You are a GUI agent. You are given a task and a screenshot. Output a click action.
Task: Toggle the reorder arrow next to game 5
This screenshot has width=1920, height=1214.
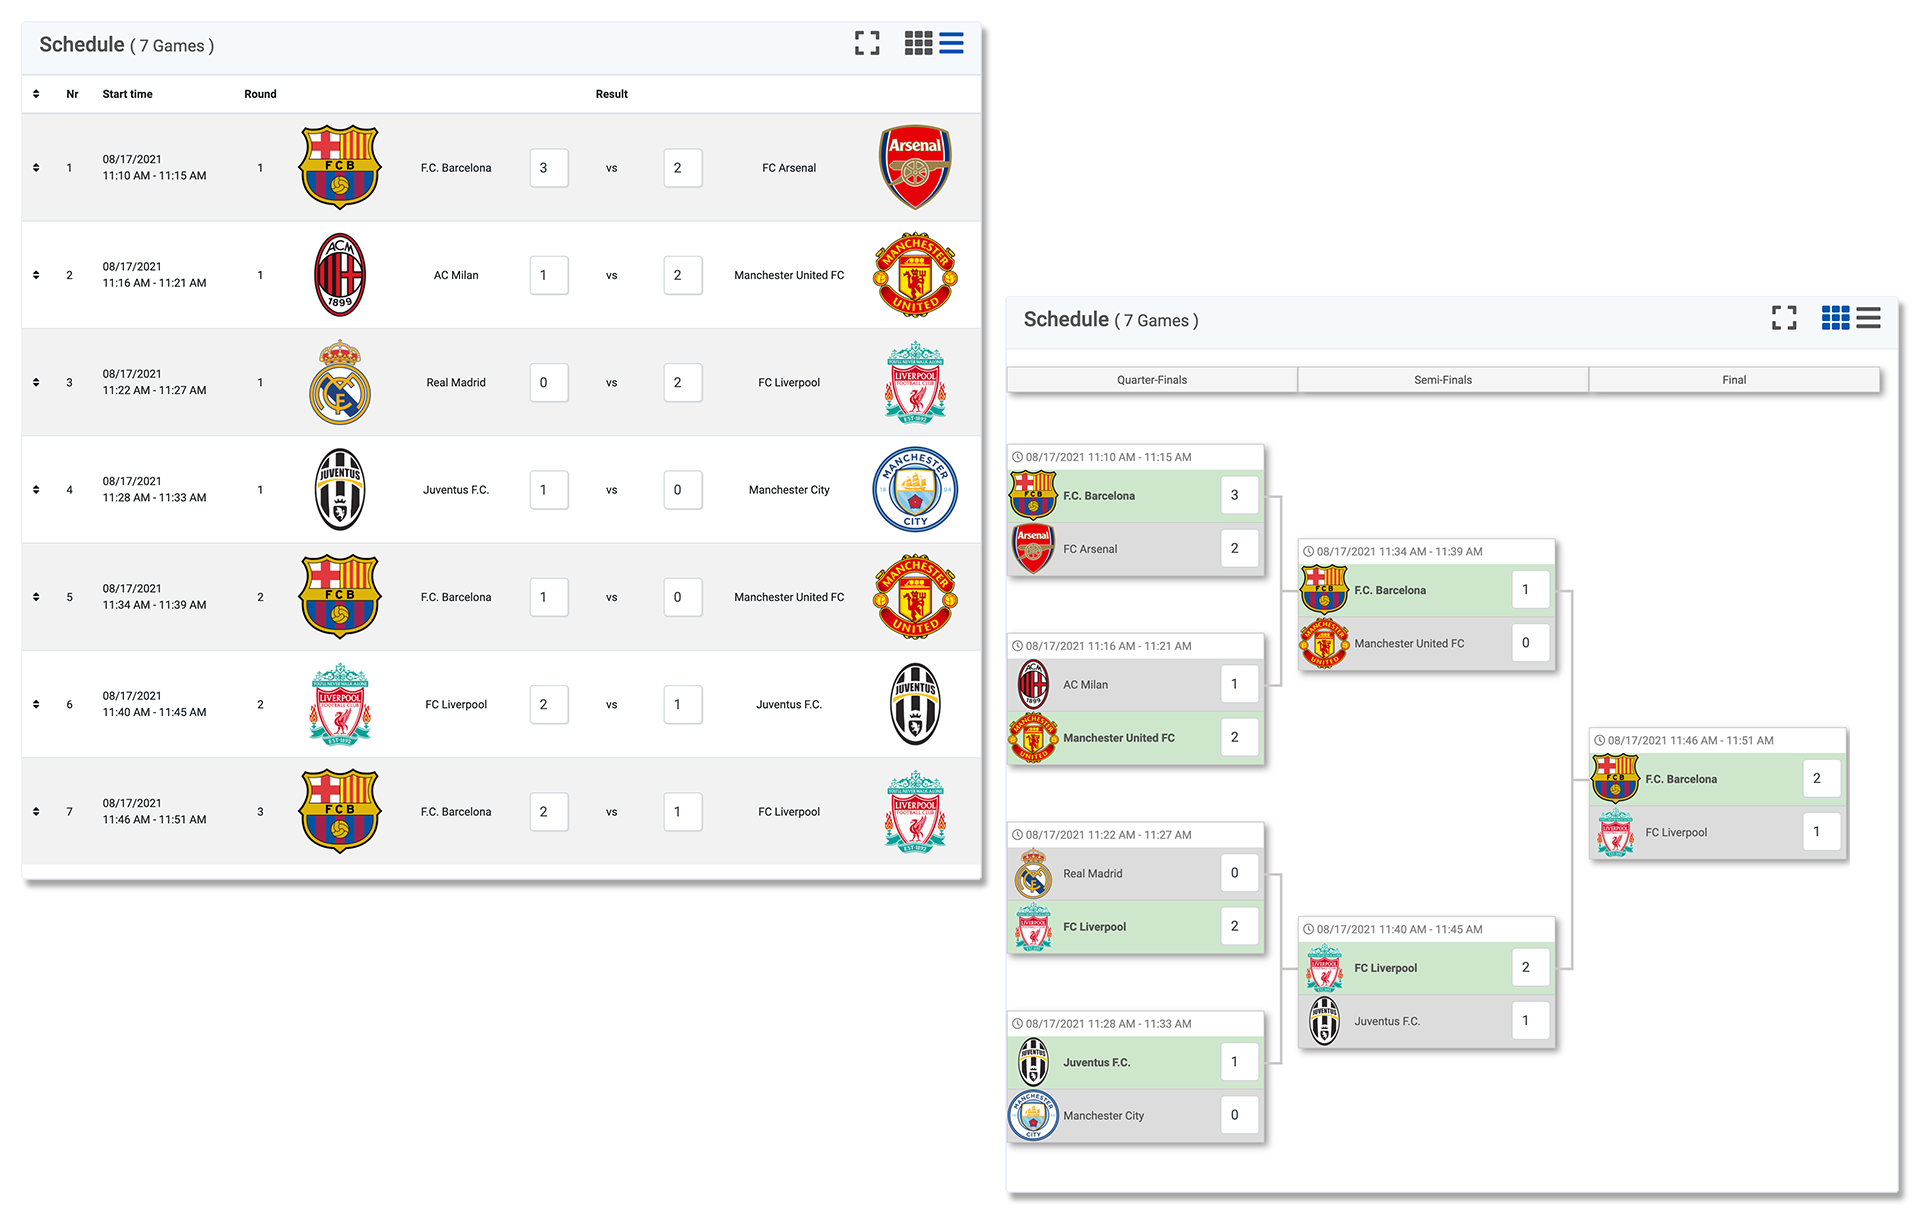(36, 597)
